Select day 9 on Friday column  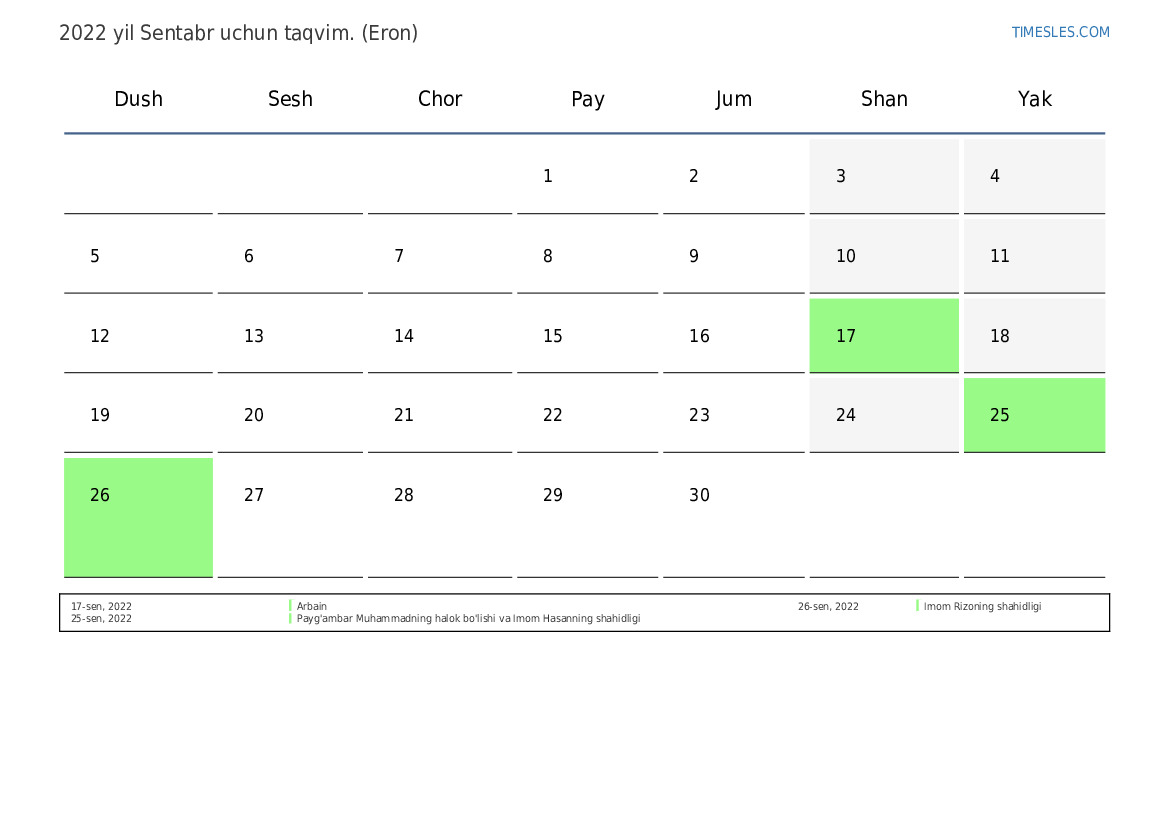694,257
